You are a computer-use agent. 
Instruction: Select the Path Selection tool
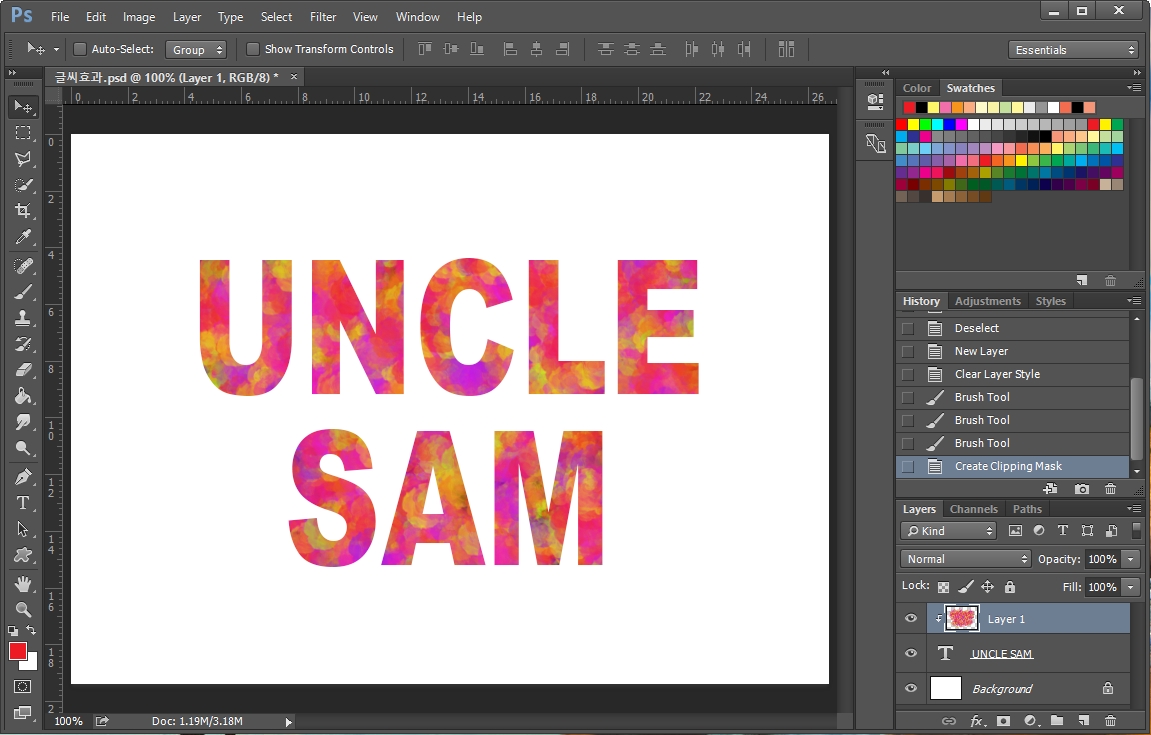23,529
